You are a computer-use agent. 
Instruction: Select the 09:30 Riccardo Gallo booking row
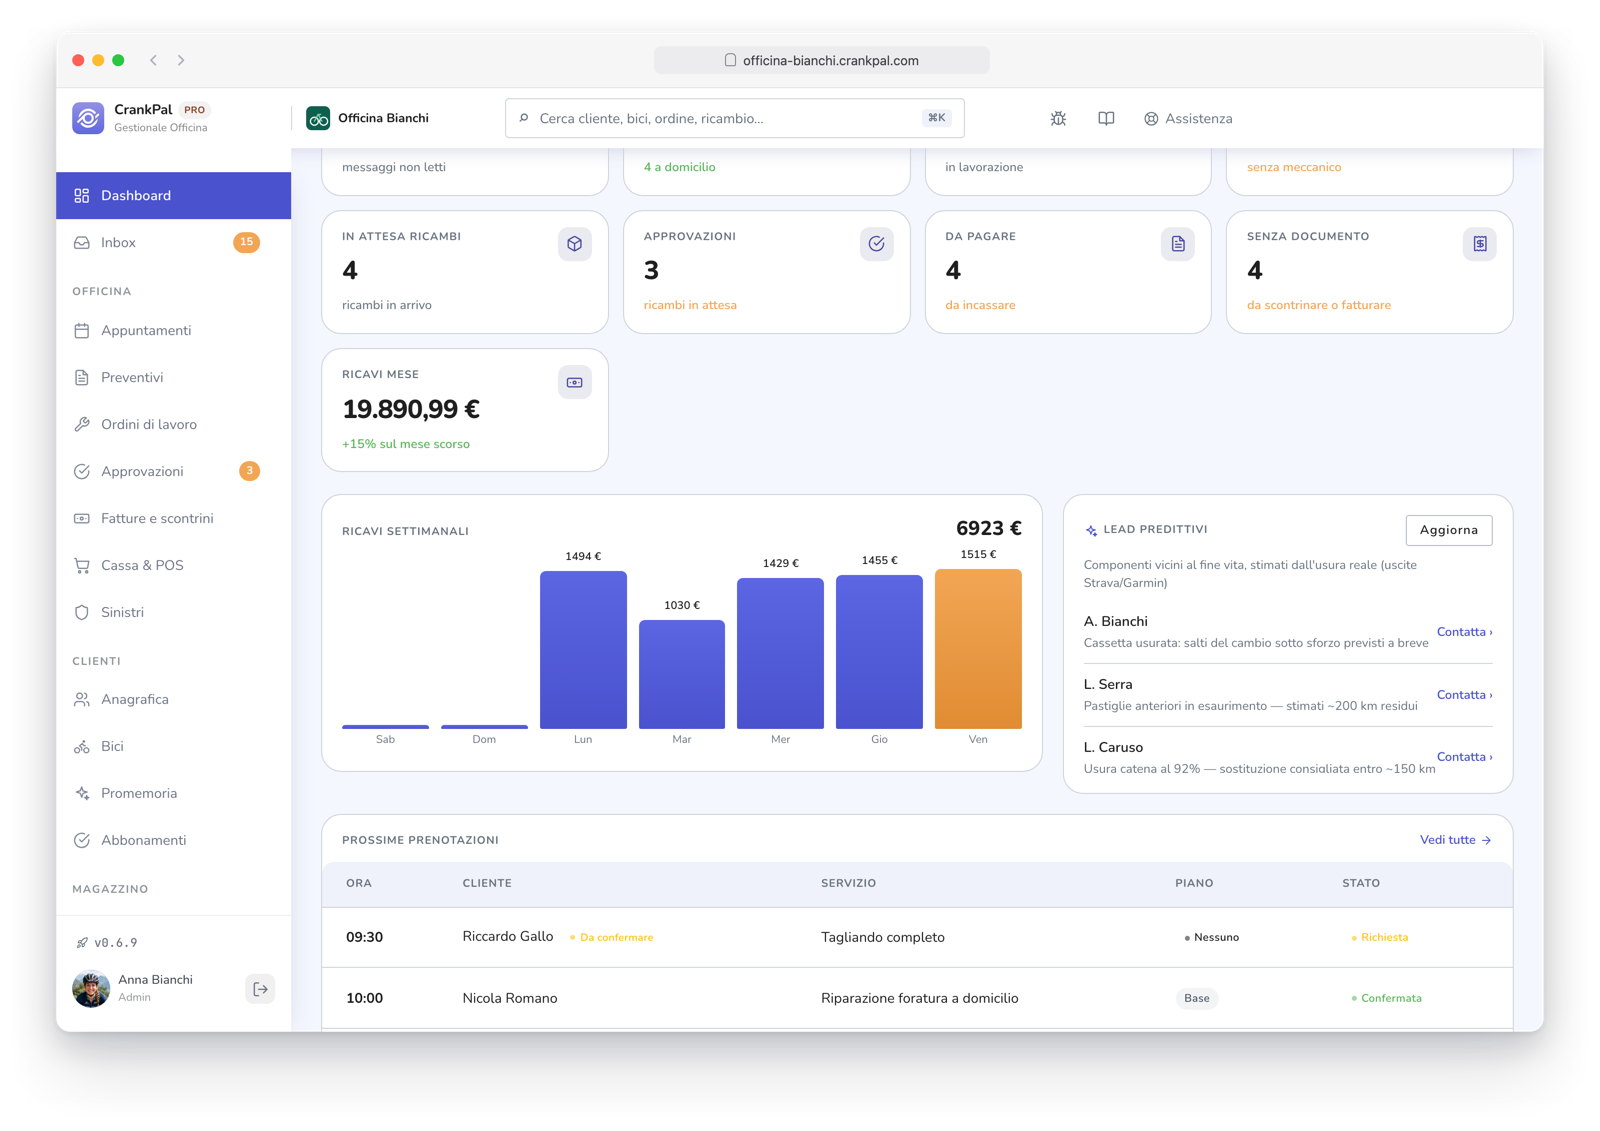[917, 937]
